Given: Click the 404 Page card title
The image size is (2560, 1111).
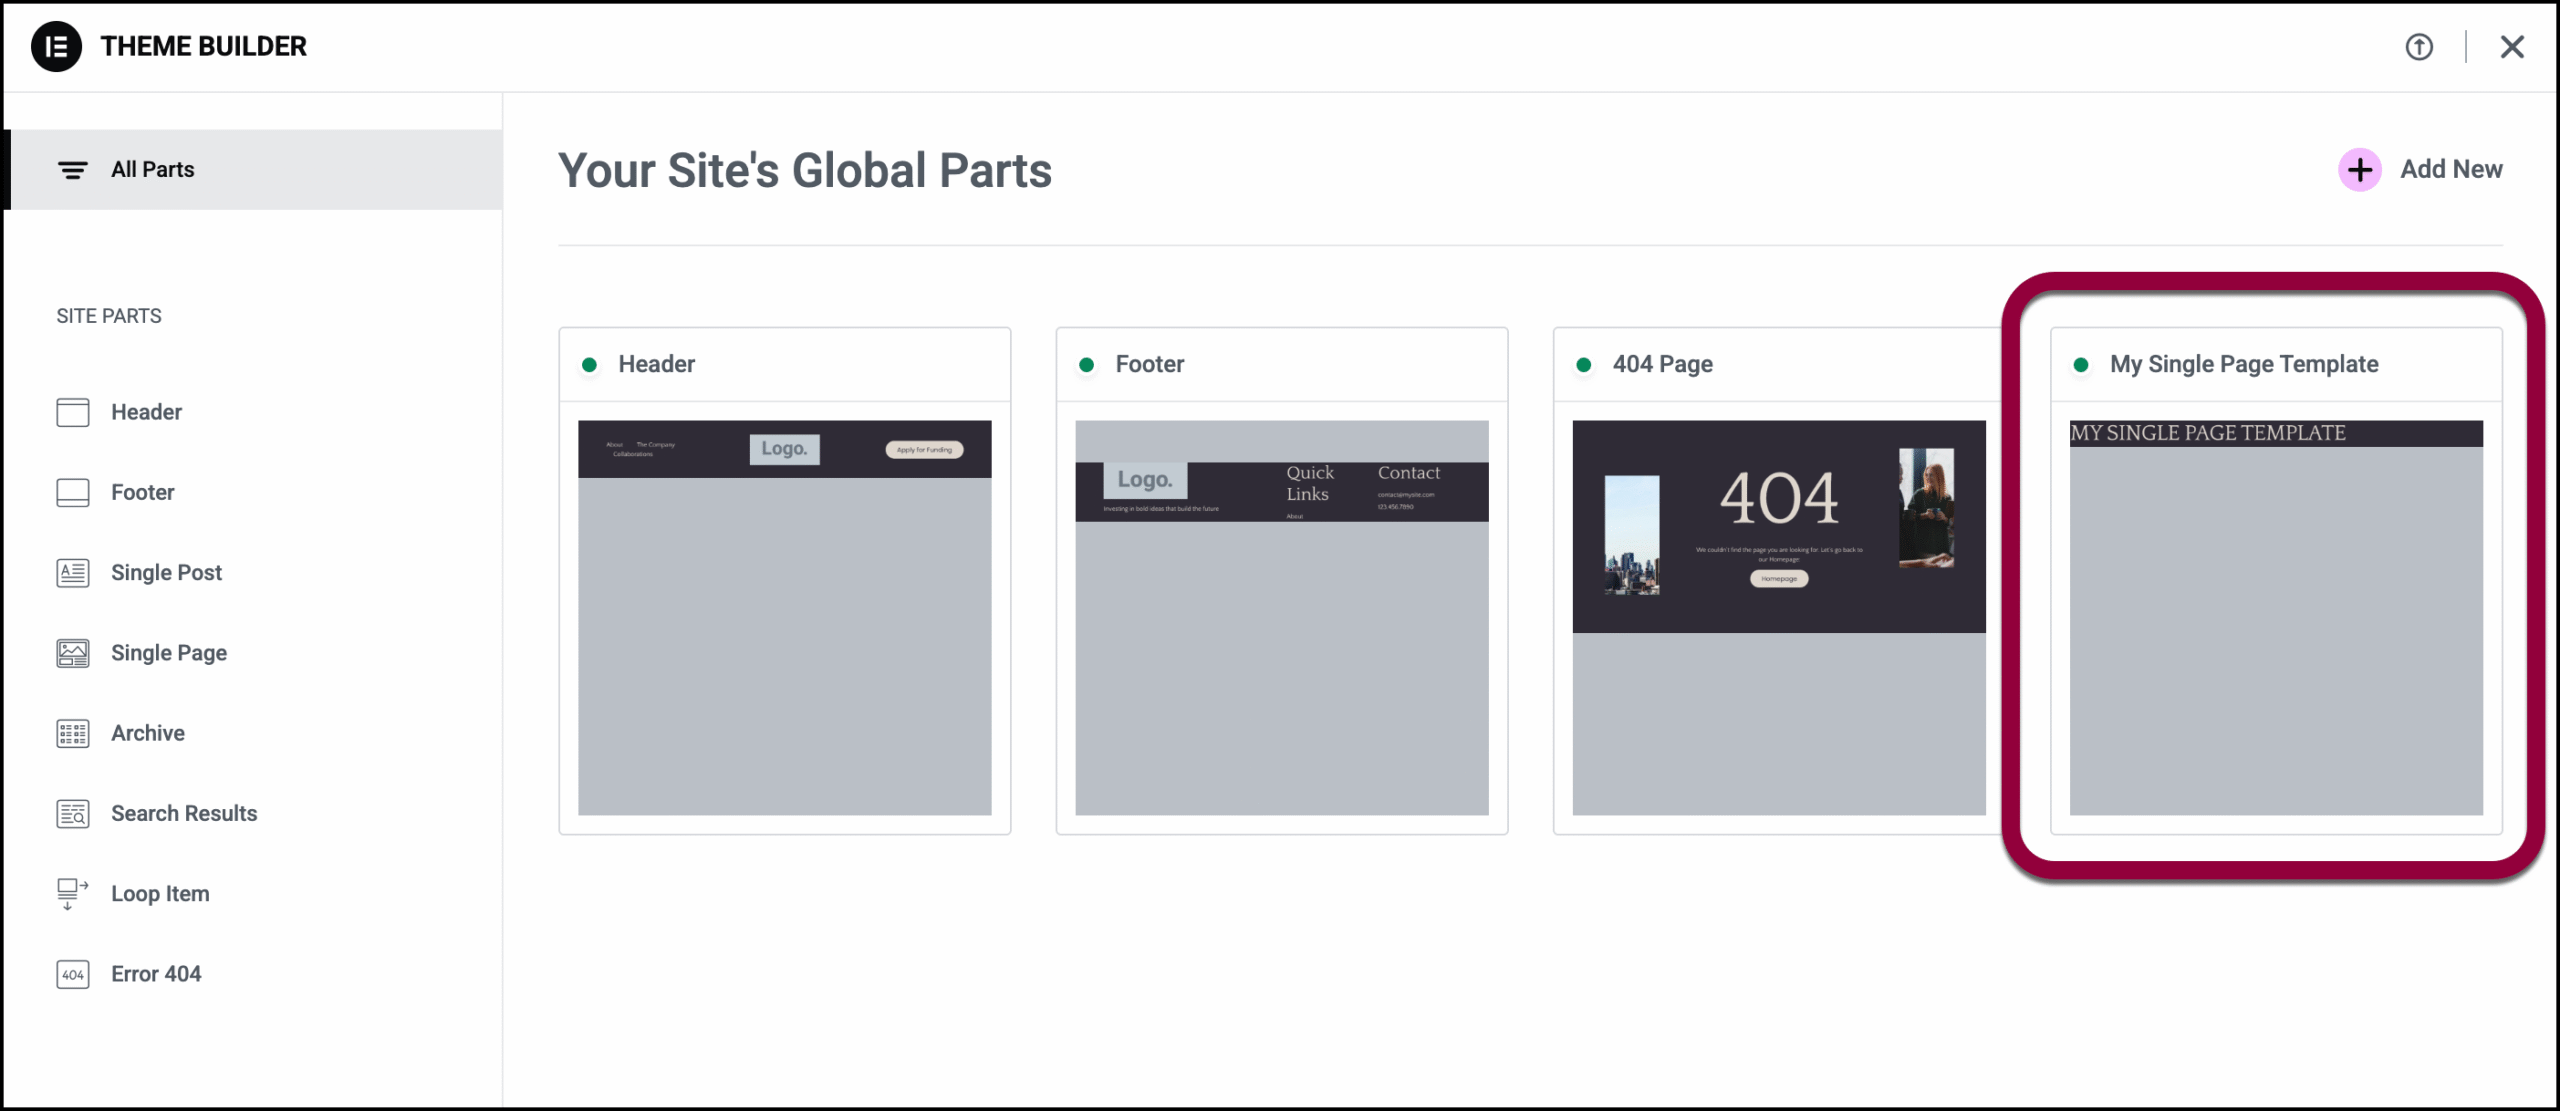Looking at the screenshot, I should (x=1662, y=364).
